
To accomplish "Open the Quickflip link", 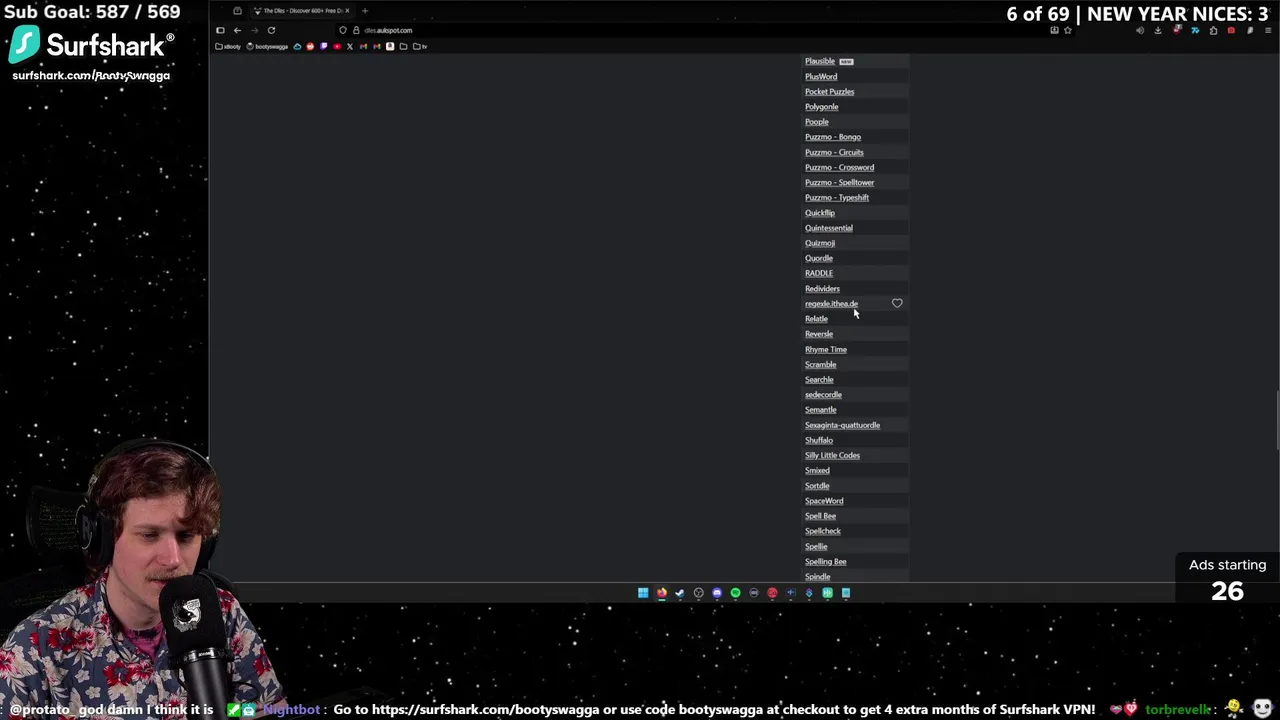I will click(819, 213).
